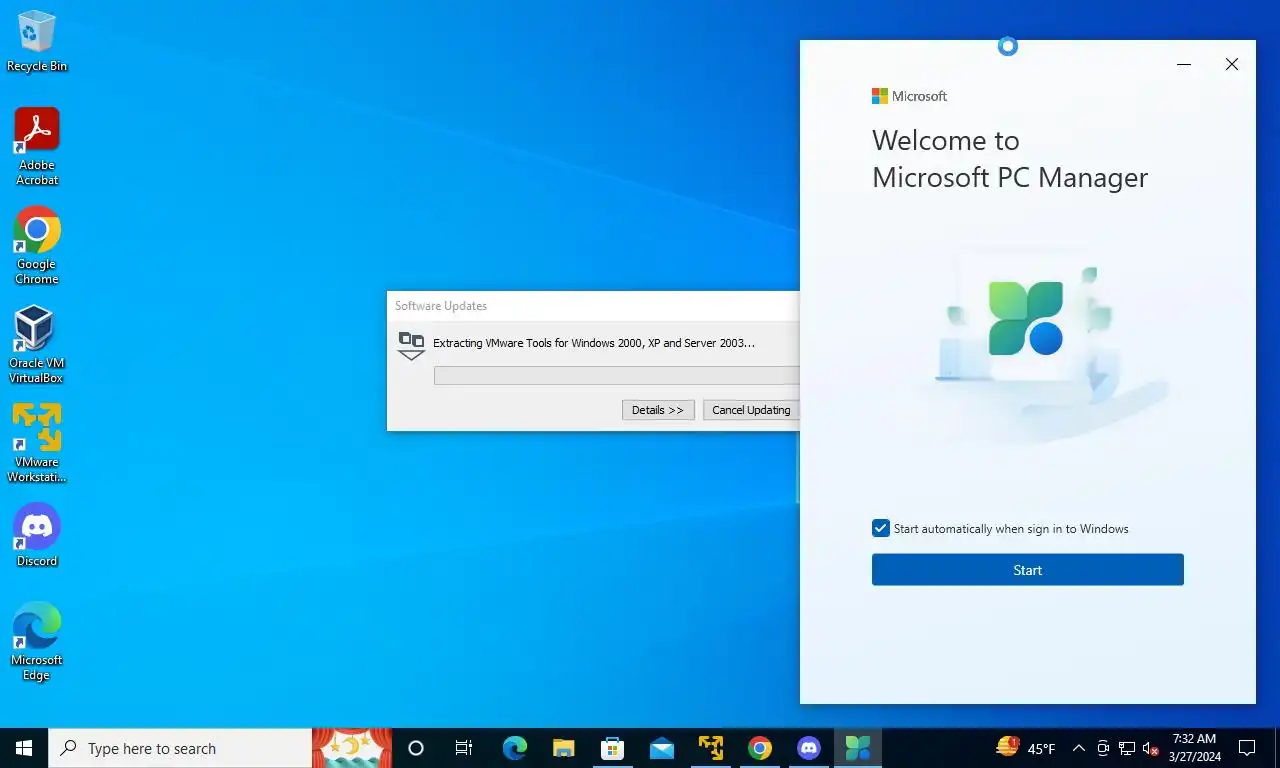This screenshot has width=1280, height=768.
Task: Show hidden system tray icons
Action: 1078,748
